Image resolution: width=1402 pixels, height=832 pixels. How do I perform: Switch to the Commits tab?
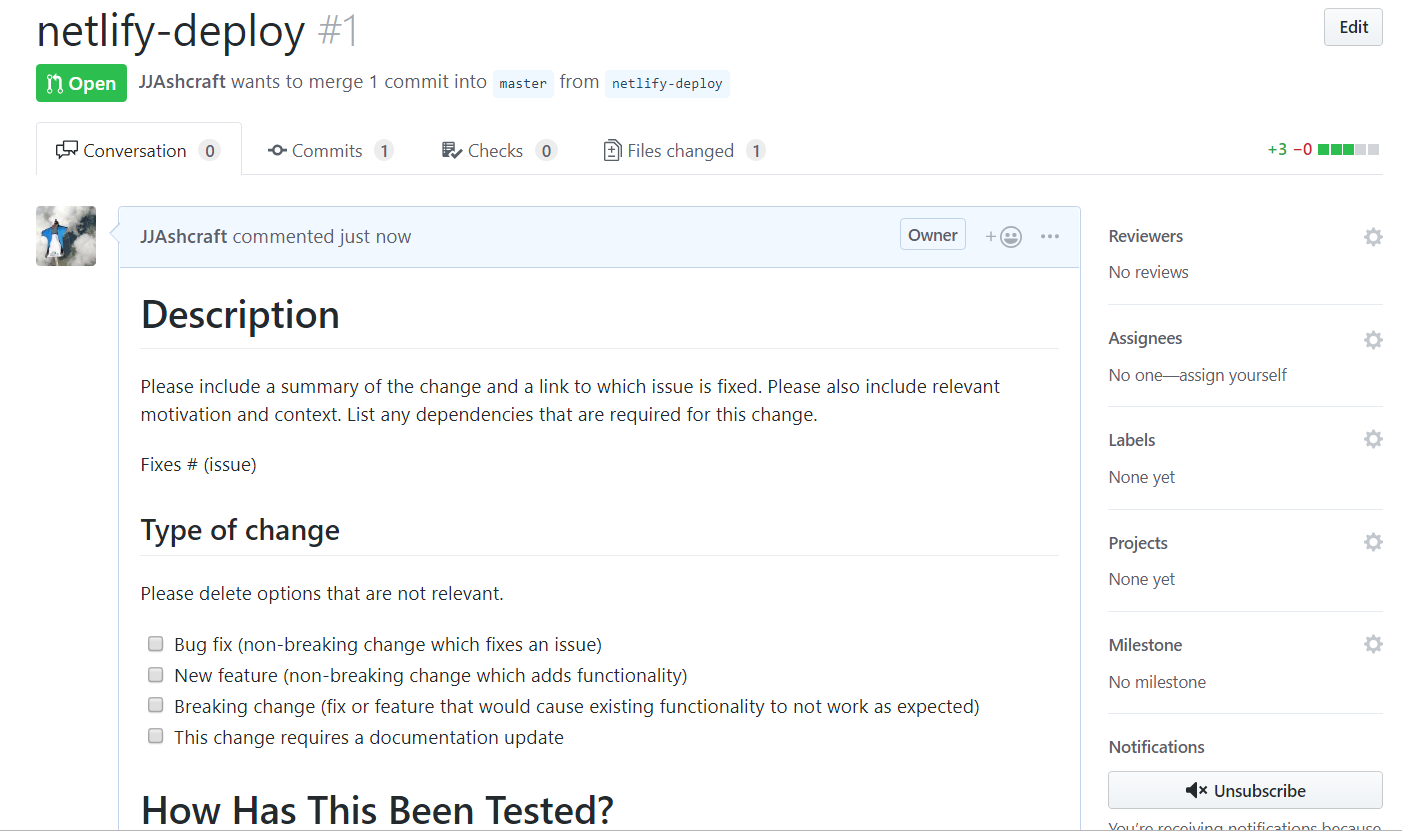[x=329, y=151]
